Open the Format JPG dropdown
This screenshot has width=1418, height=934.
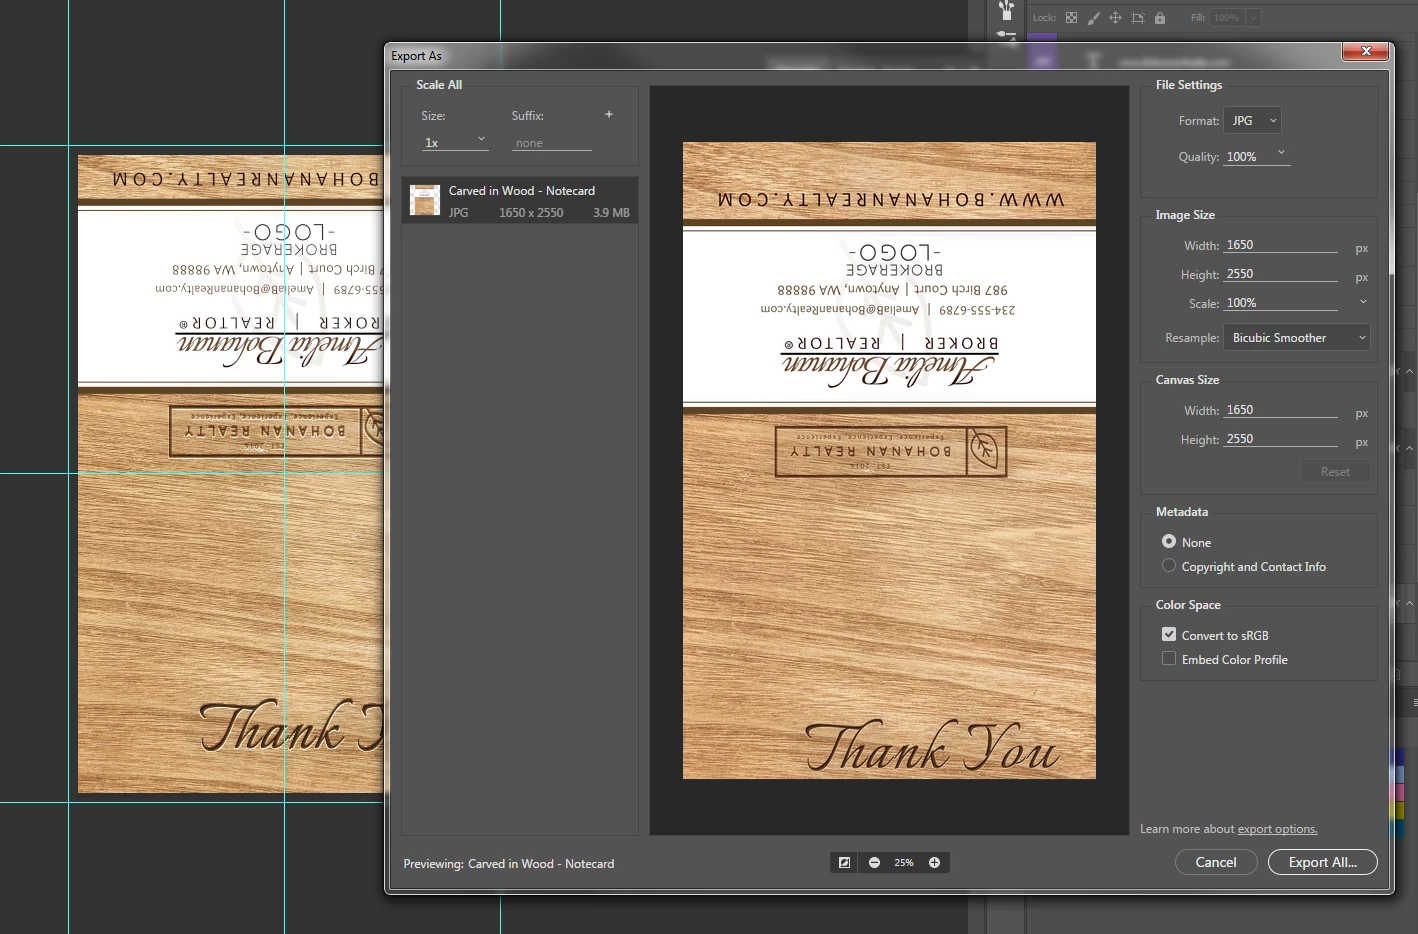tap(1252, 120)
